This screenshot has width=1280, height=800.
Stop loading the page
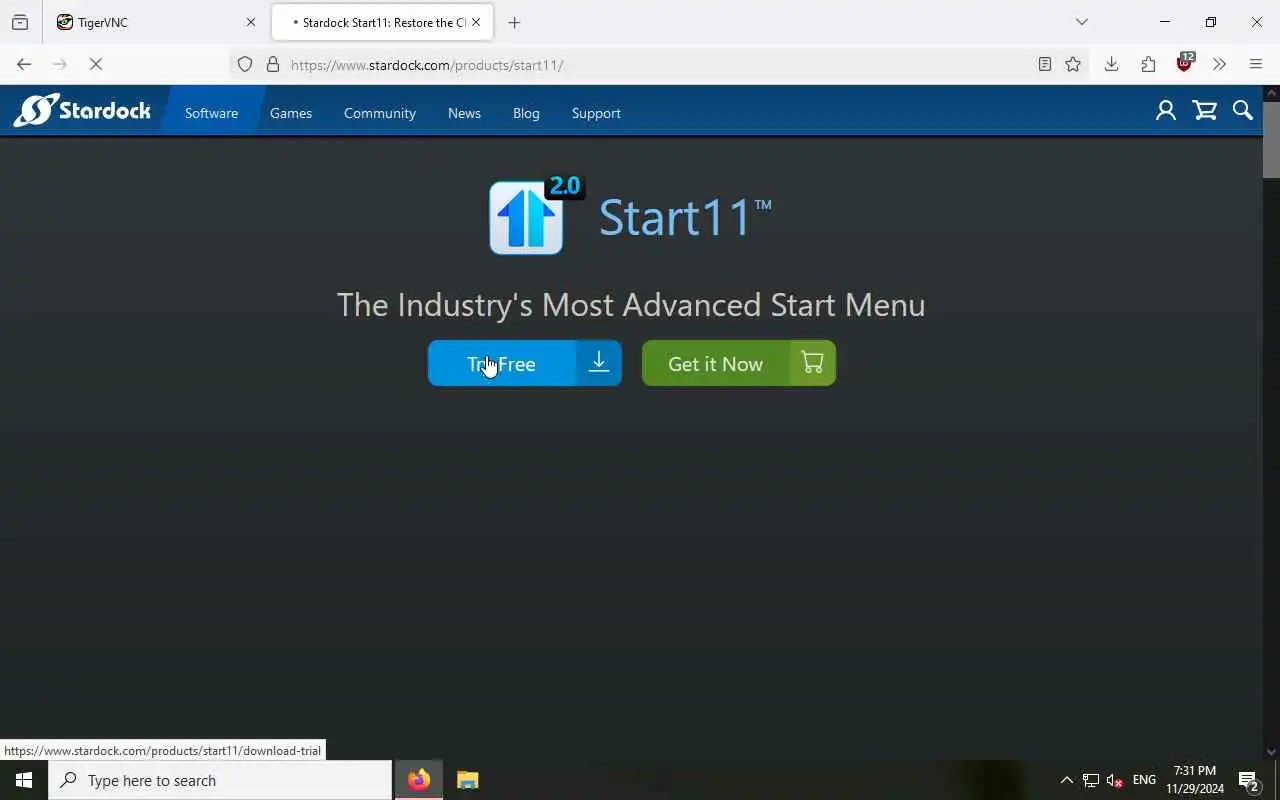[x=96, y=64]
